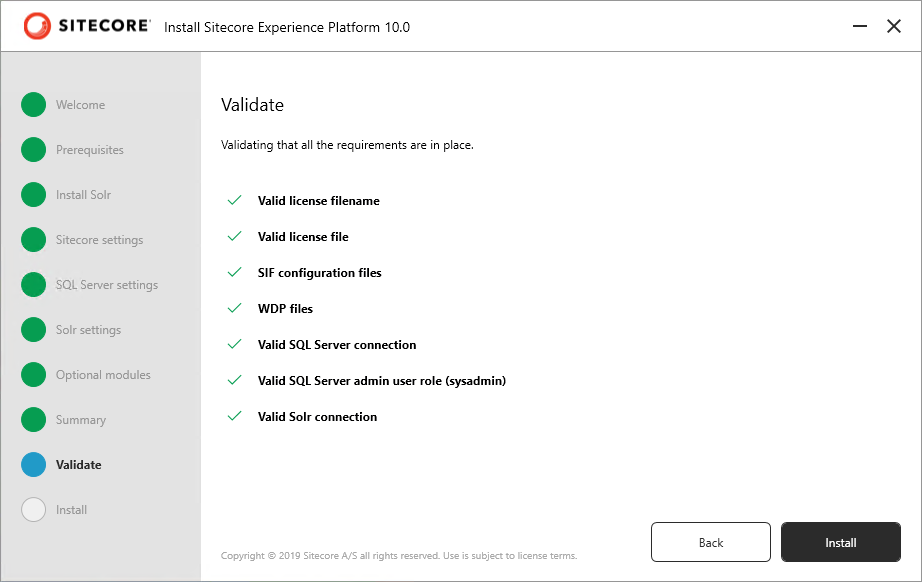Select the Sitecore settings step
This screenshot has height=582, width=922.
(x=99, y=240)
